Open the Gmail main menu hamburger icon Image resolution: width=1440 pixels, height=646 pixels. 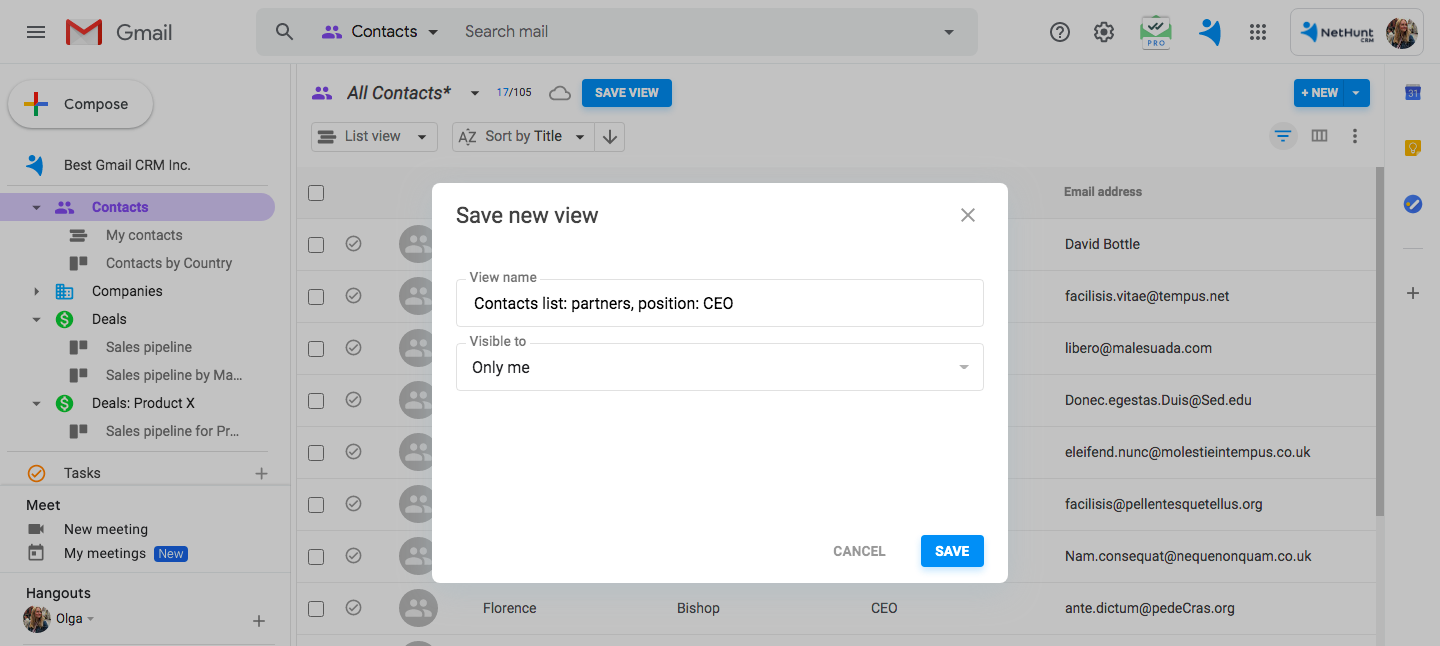point(36,32)
